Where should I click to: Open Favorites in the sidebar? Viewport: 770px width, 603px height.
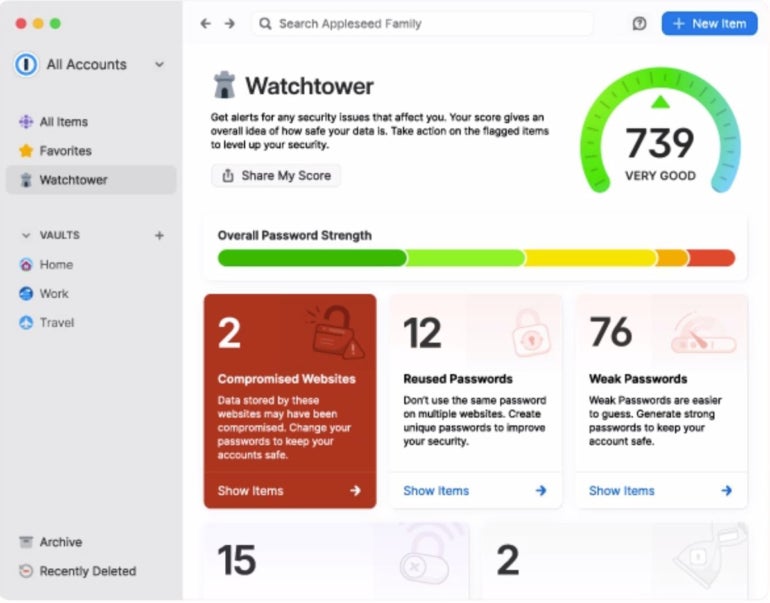(x=65, y=151)
